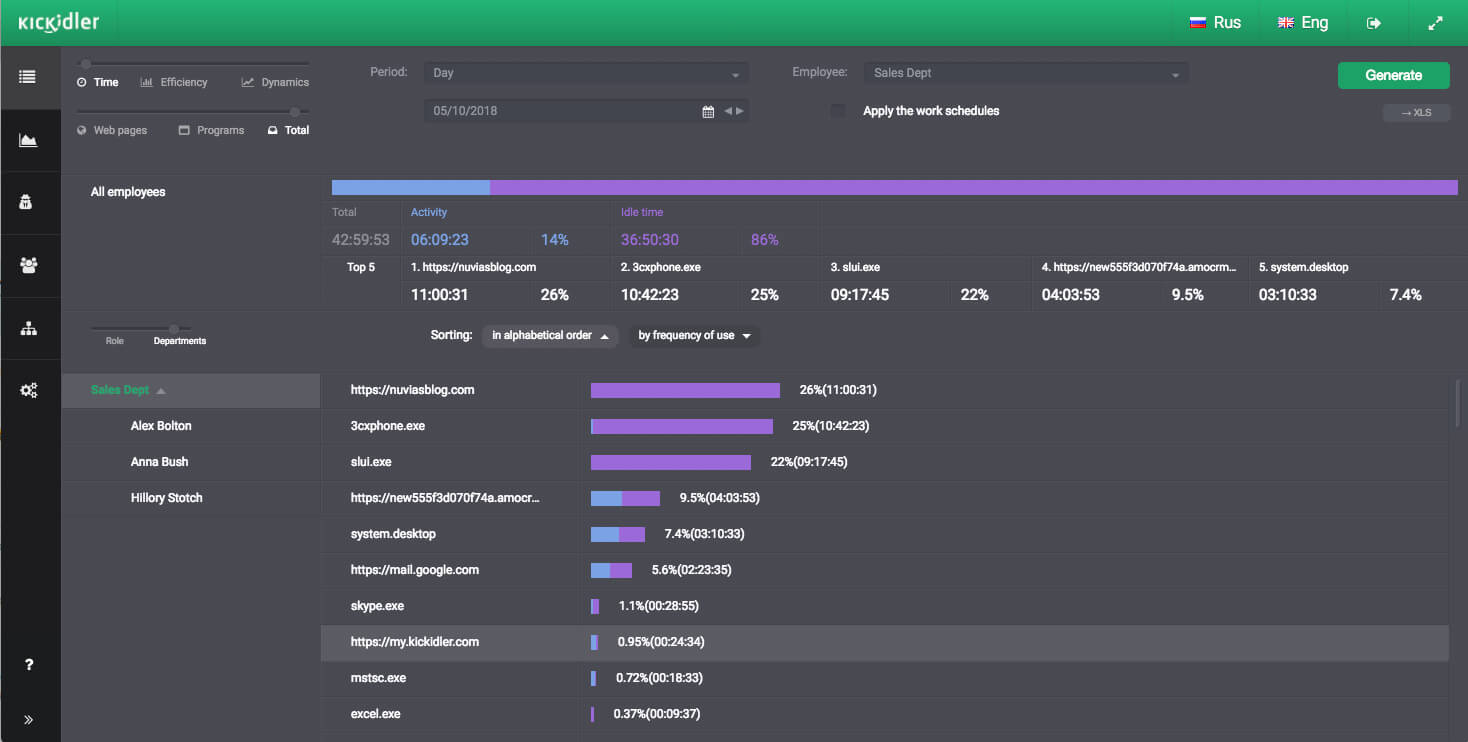Screen dimensions: 1468x742
Task: Open the help question mark icon
Action: (29, 666)
